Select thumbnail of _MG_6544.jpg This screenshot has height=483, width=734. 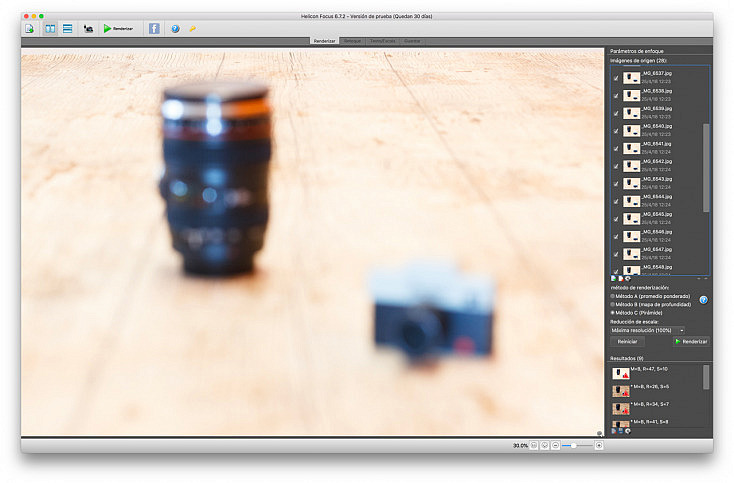point(631,201)
